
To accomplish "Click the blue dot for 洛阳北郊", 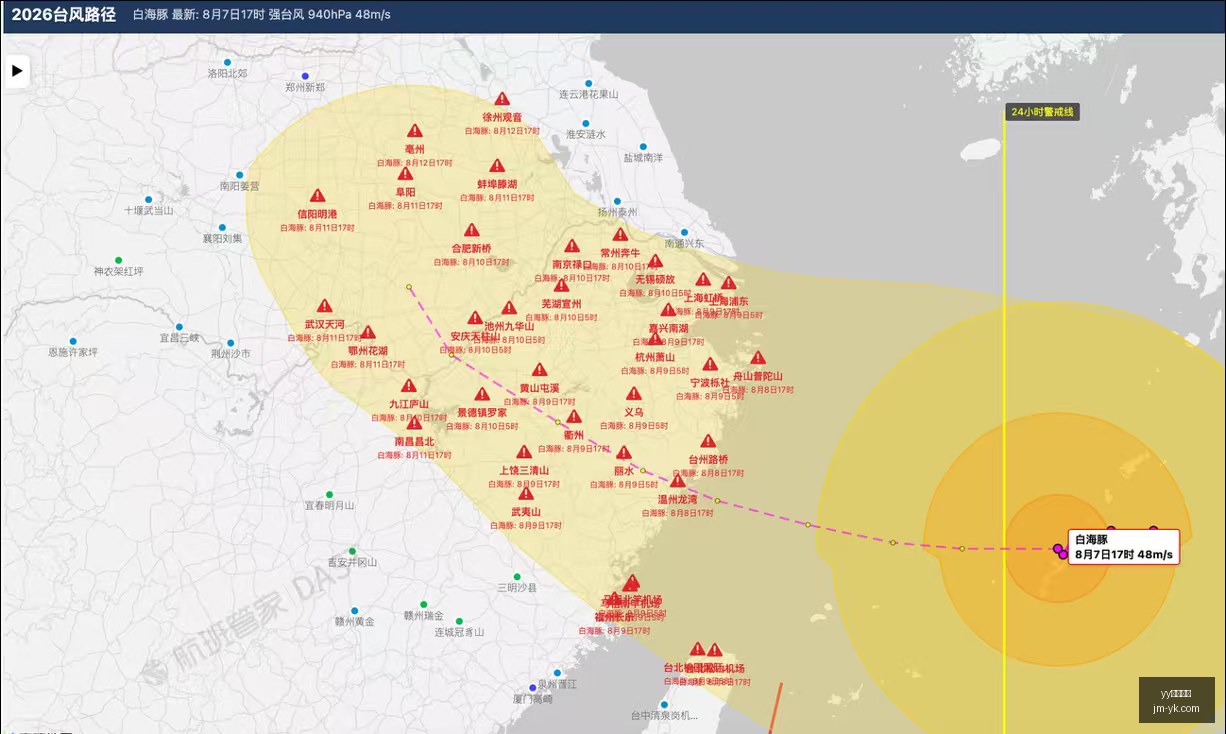I will point(227,62).
